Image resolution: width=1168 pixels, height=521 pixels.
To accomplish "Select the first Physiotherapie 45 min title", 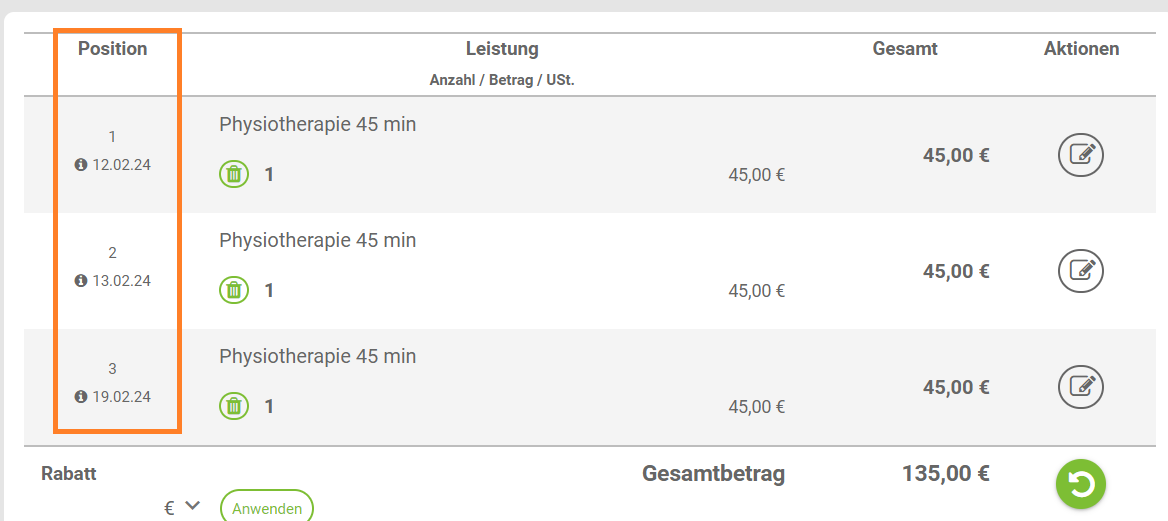I will pos(317,124).
